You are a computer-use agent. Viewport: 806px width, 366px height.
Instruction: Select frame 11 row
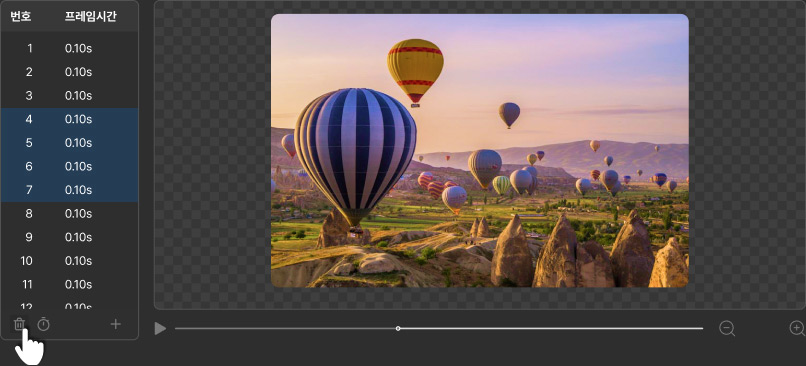69,285
